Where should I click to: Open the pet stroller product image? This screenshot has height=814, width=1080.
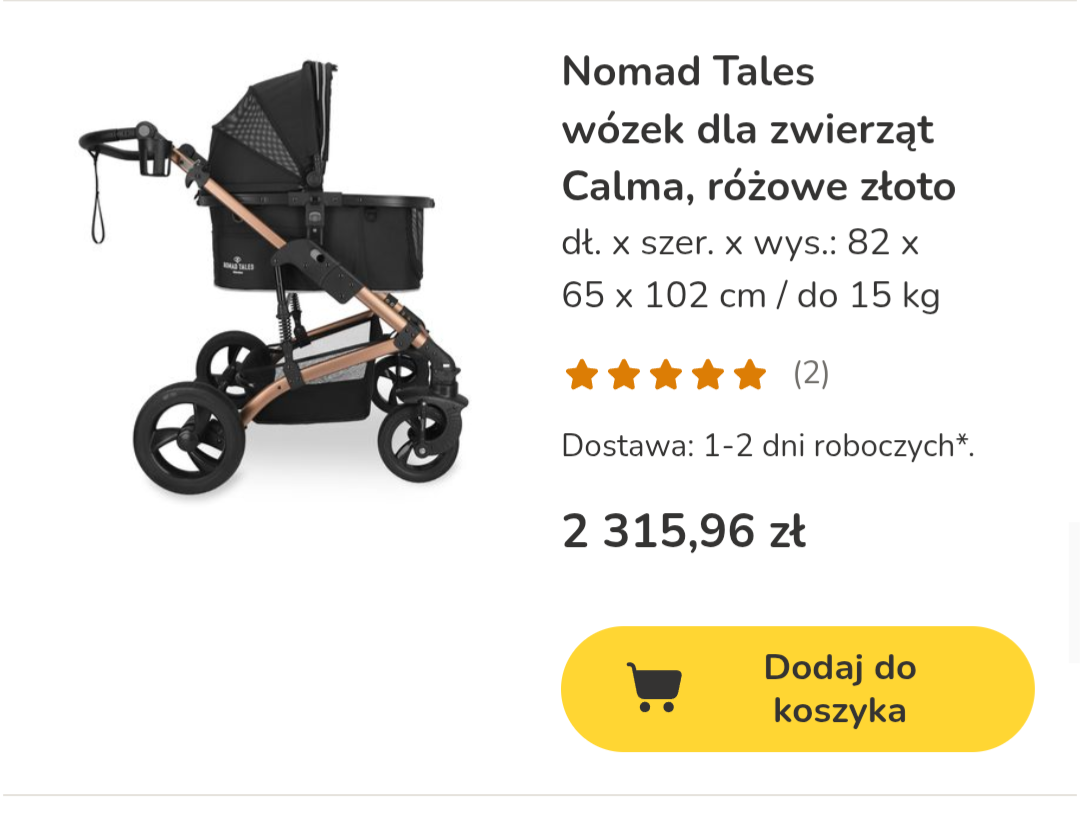click(274, 277)
